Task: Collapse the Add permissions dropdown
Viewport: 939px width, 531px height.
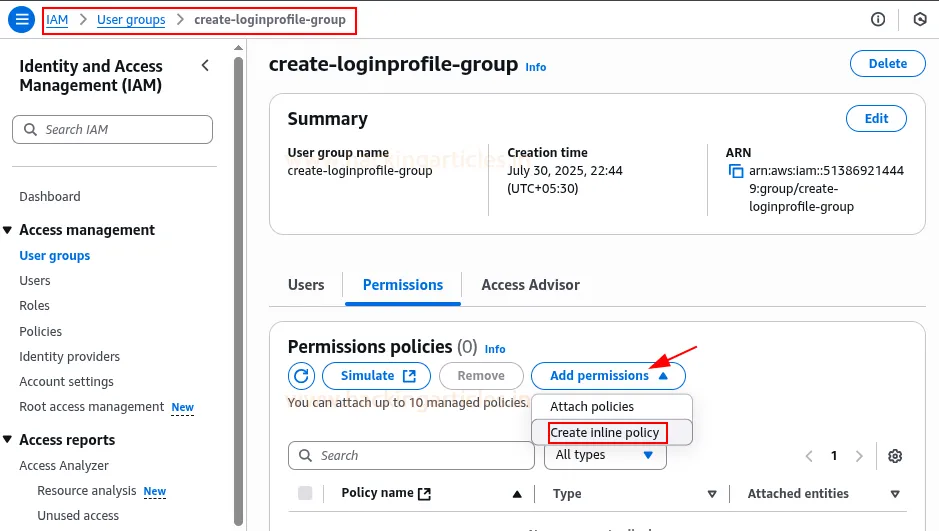Action: (608, 376)
